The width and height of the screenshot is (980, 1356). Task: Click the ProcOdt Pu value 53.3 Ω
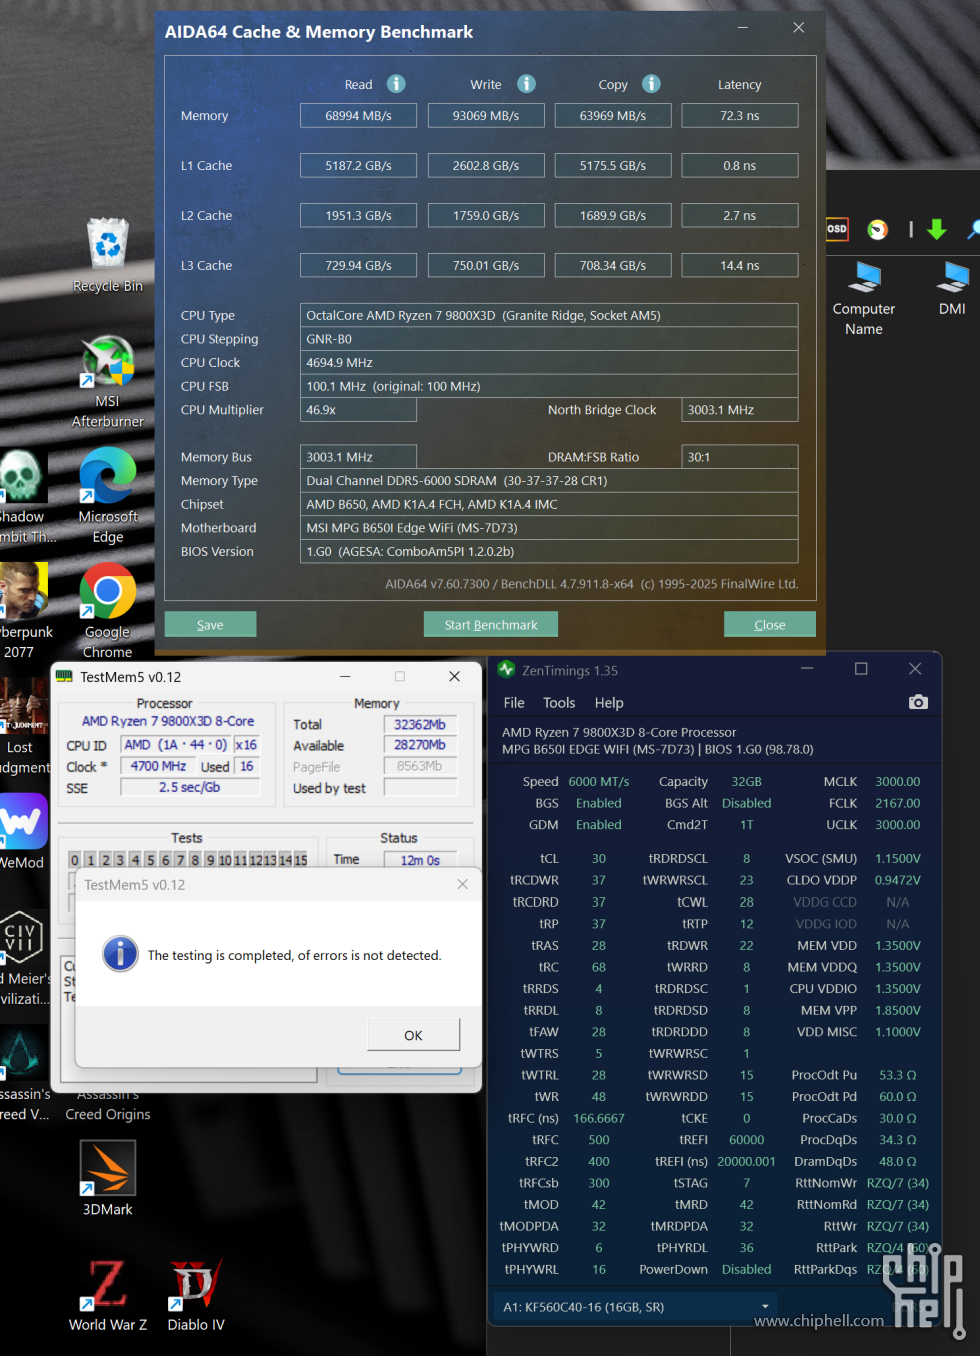(898, 1075)
